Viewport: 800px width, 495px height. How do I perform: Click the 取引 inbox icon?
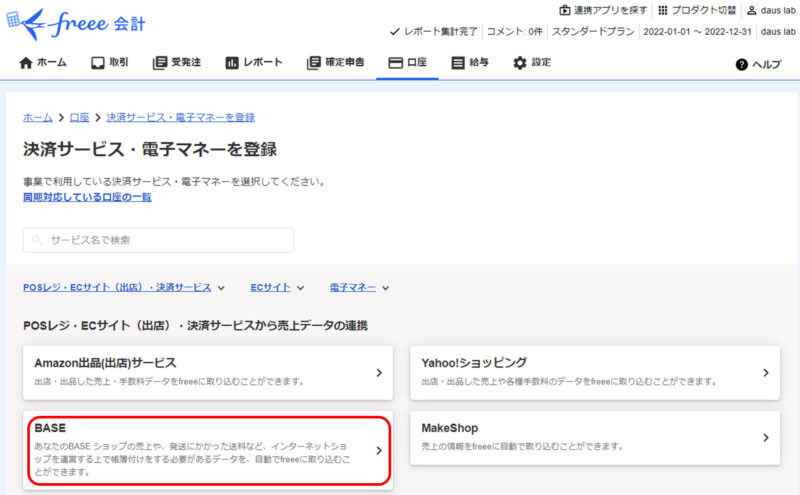tap(97, 63)
